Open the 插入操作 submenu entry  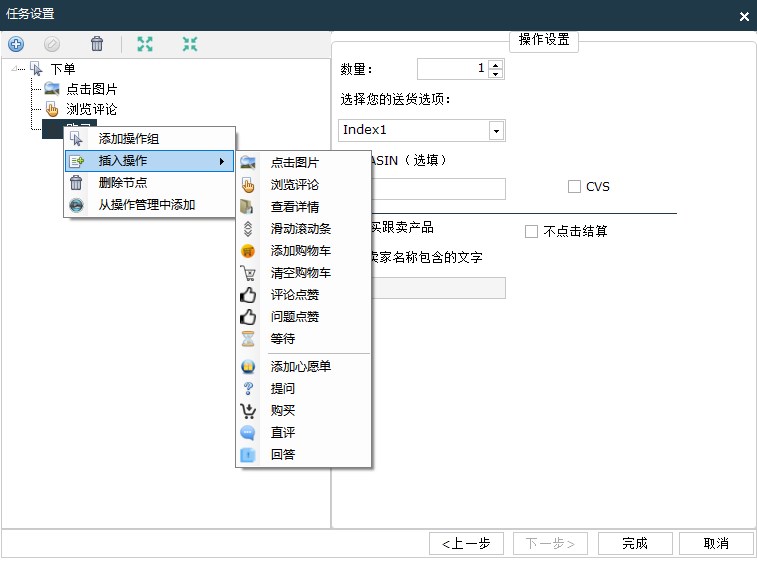point(150,161)
